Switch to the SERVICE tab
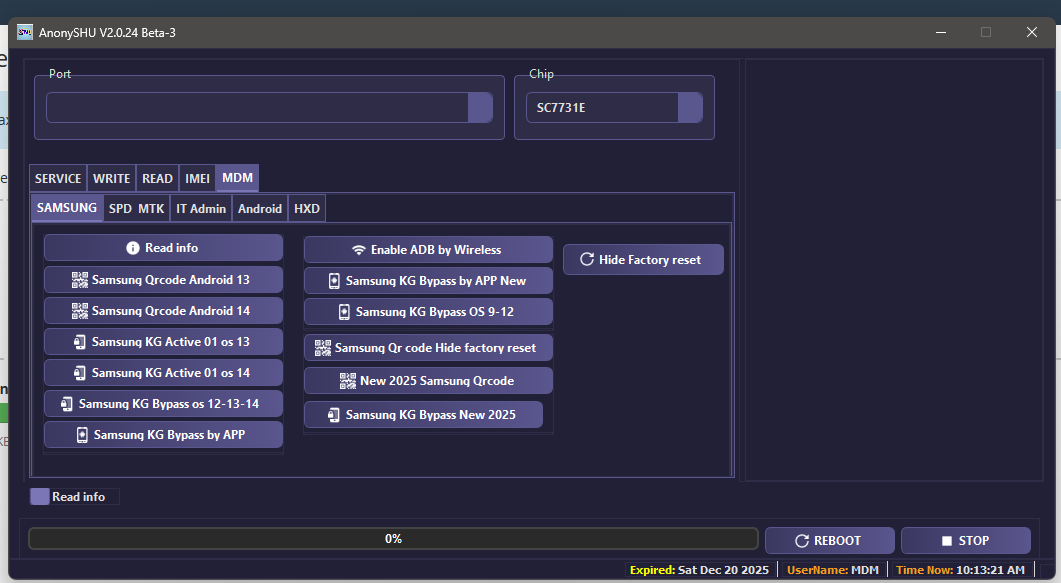This screenshot has width=1061, height=583. pyautogui.click(x=58, y=179)
